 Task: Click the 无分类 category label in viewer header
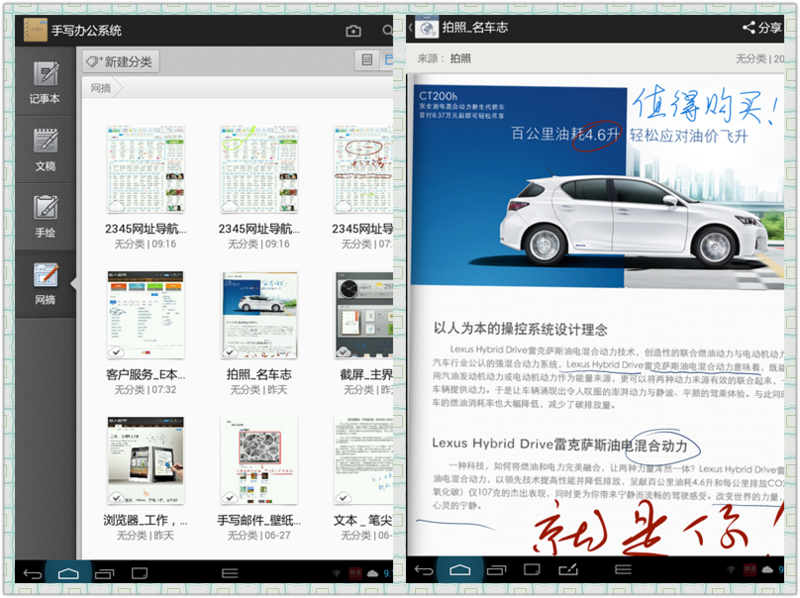(x=751, y=59)
